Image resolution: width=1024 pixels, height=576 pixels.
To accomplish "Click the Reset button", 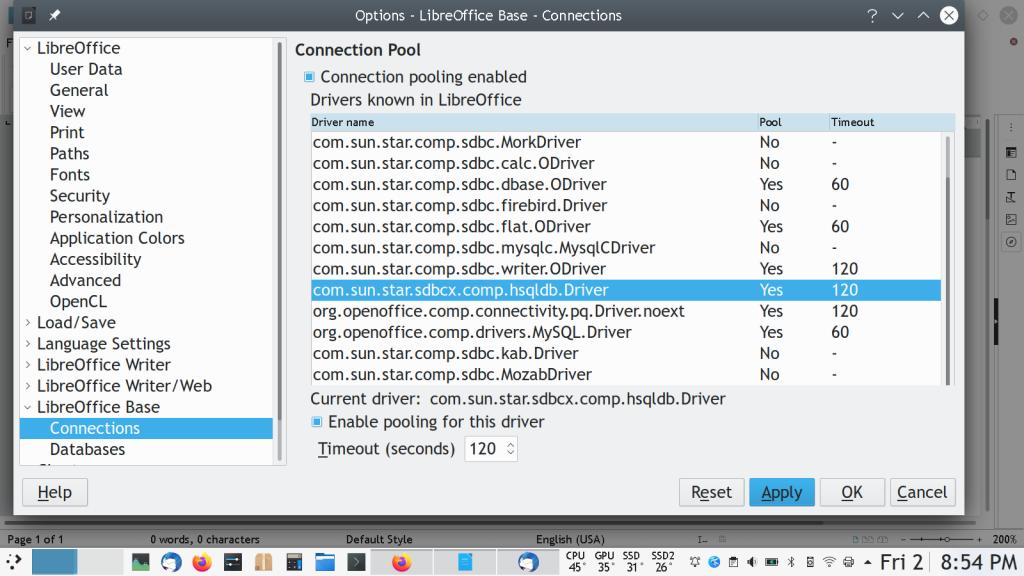I will pyautogui.click(x=711, y=492).
